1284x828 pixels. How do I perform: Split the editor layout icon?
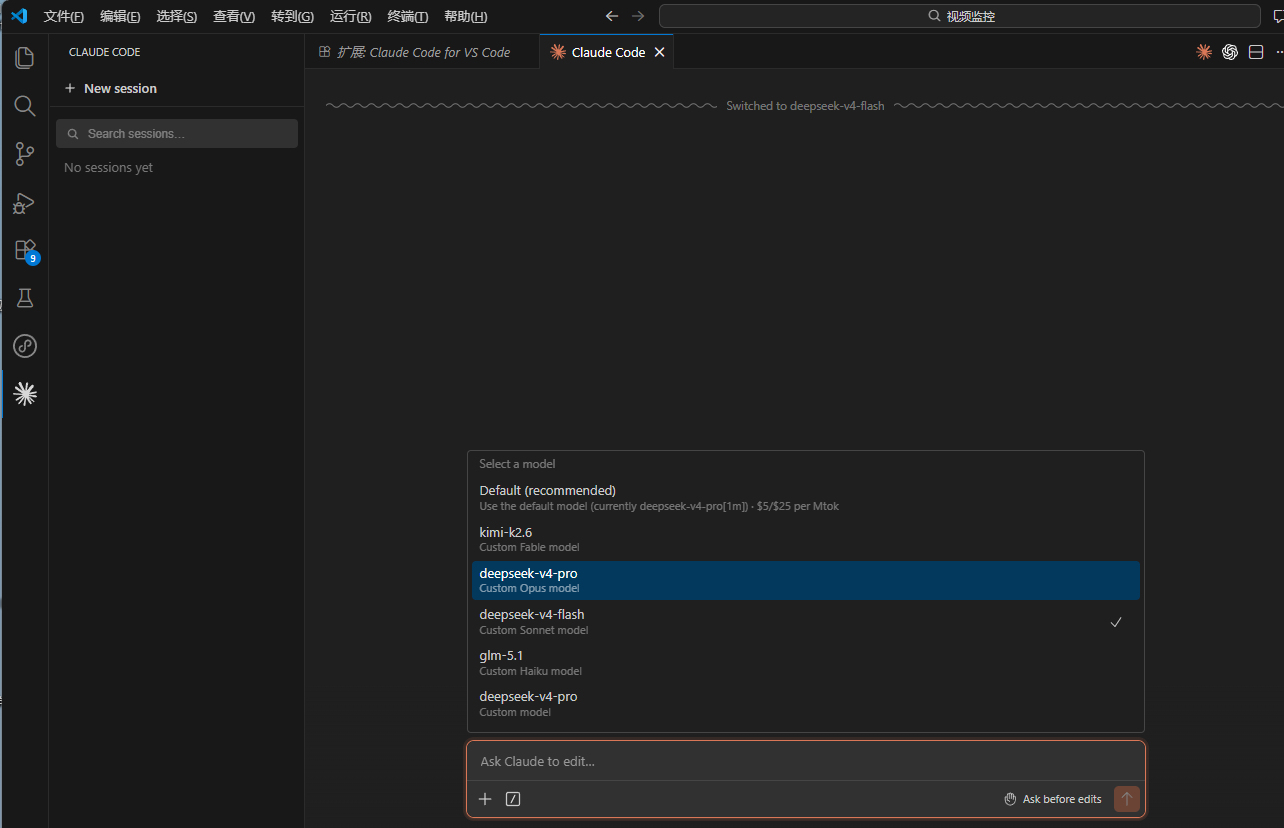(1256, 52)
